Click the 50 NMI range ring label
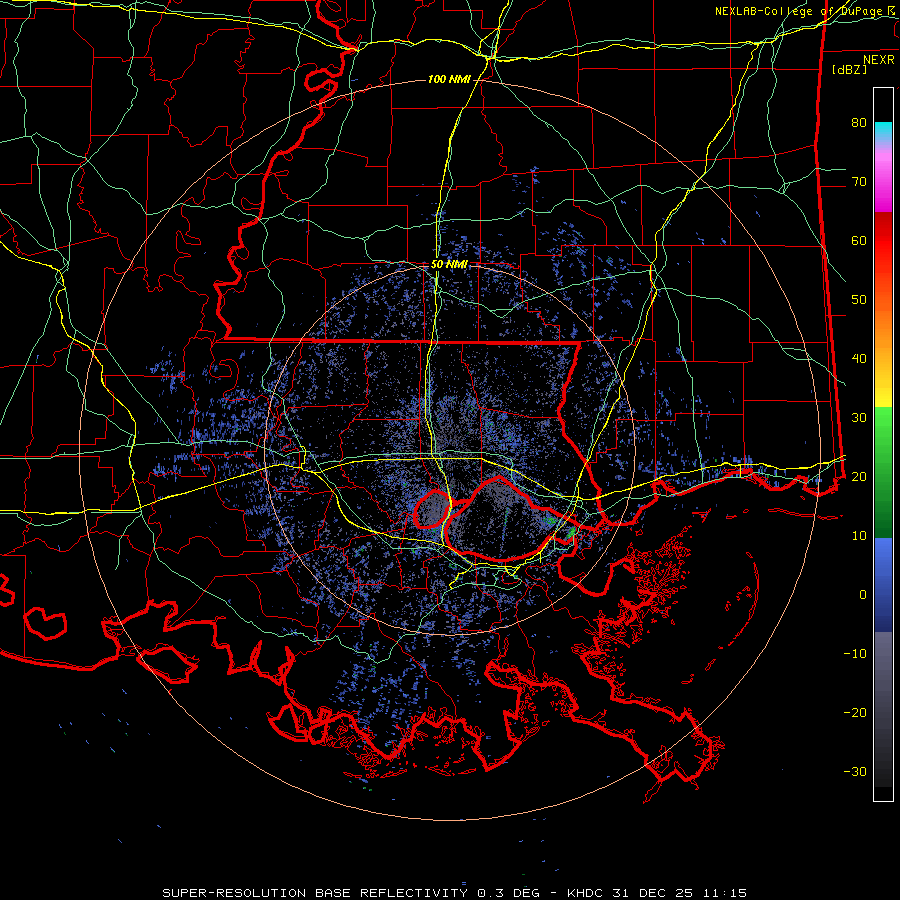Screen dimensions: 900x900 click(x=449, y=265)
